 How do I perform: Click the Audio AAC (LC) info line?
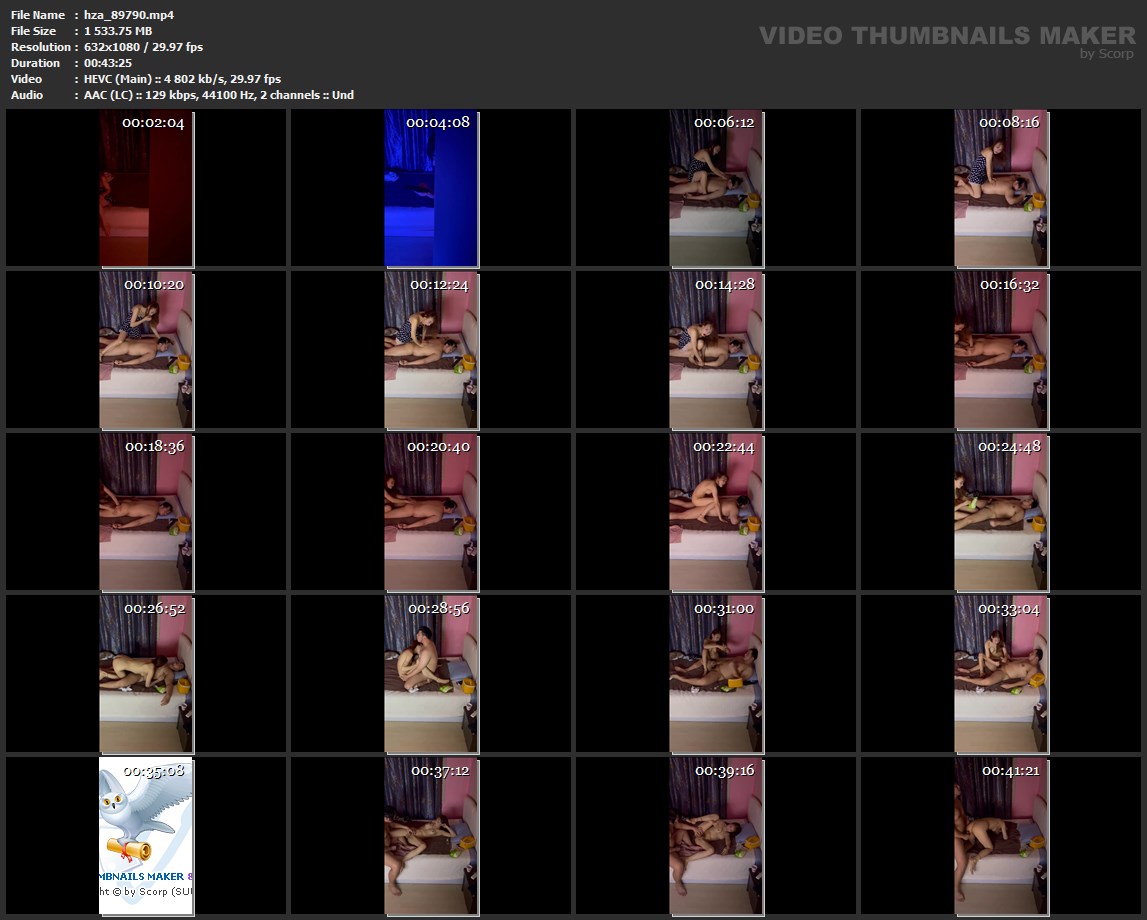tap(218, 95)
